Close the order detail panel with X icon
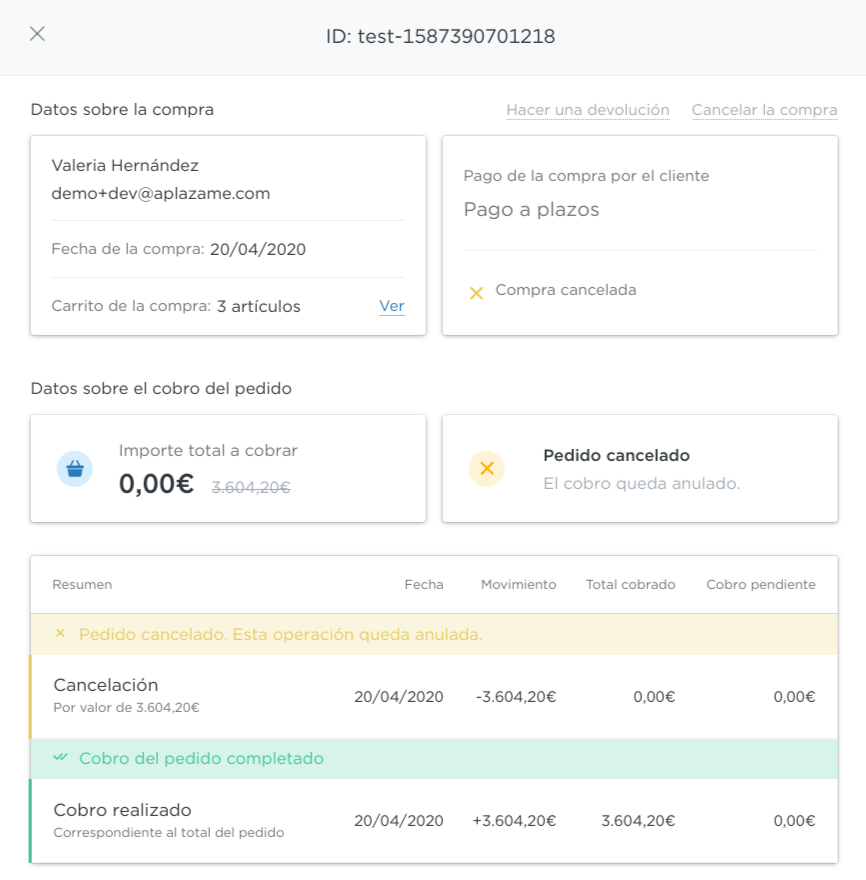Image resolution: width=866 pixels, height=880 pixels. [37, 34]
